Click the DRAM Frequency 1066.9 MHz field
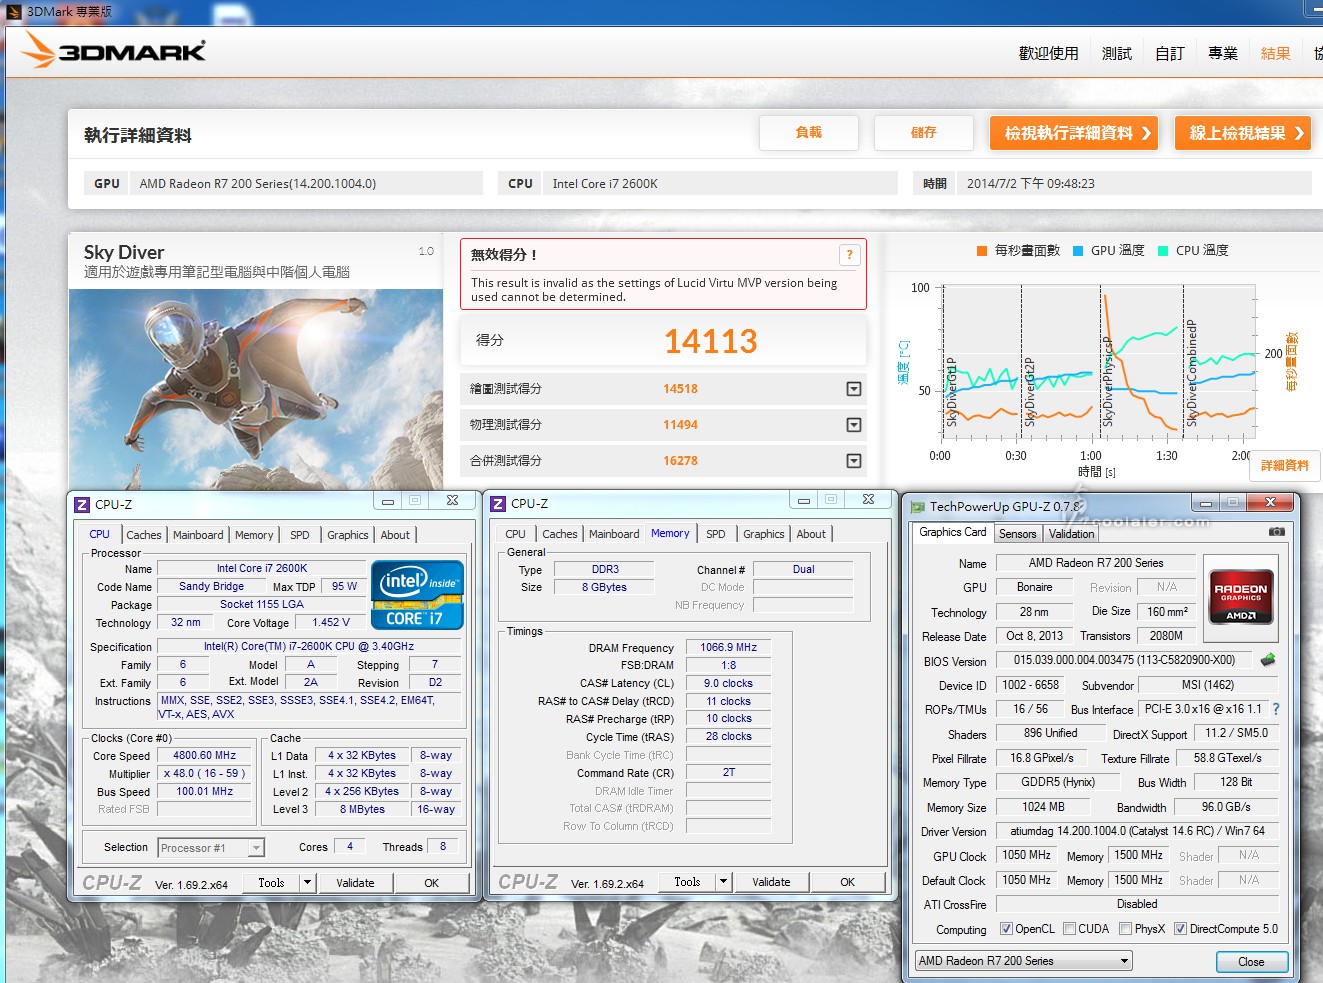This screenshot has height=983, width=1323. tap(729, 648)
